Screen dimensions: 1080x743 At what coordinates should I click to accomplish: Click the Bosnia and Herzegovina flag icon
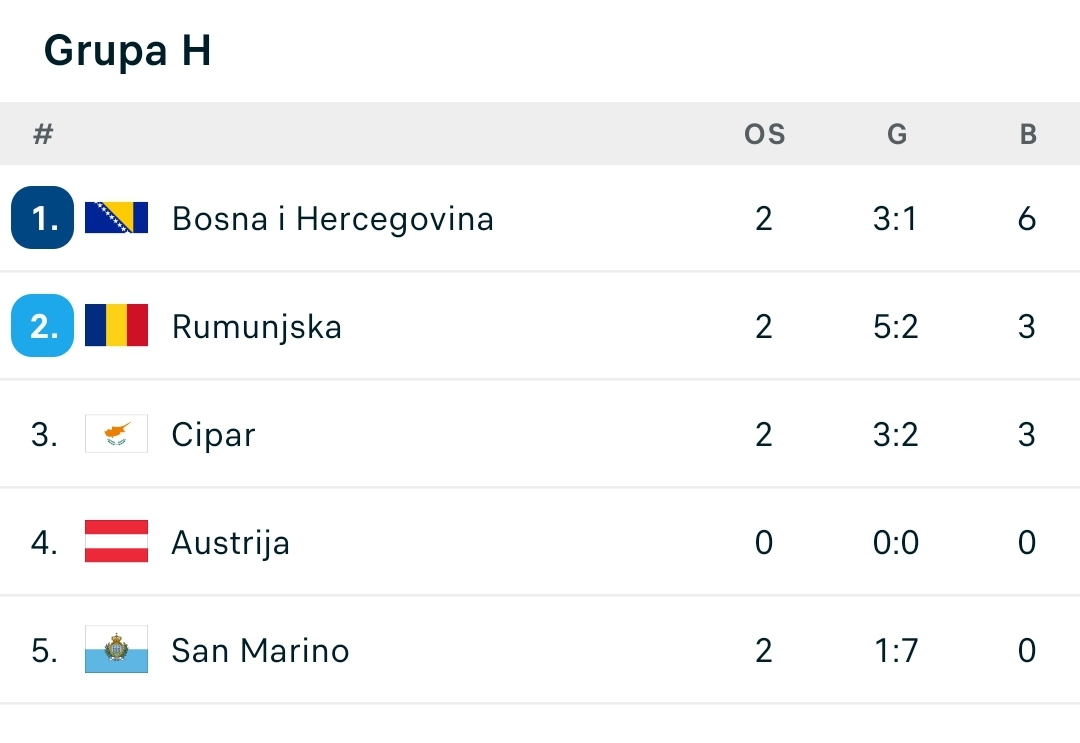coord(116,218)
